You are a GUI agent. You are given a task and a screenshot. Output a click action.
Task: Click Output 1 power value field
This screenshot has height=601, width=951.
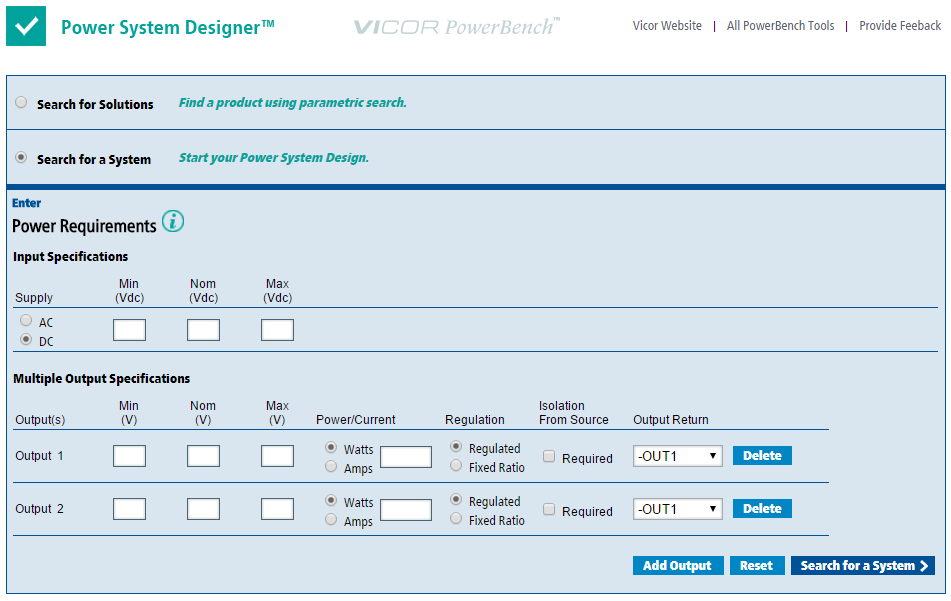(x=406, y=457)
